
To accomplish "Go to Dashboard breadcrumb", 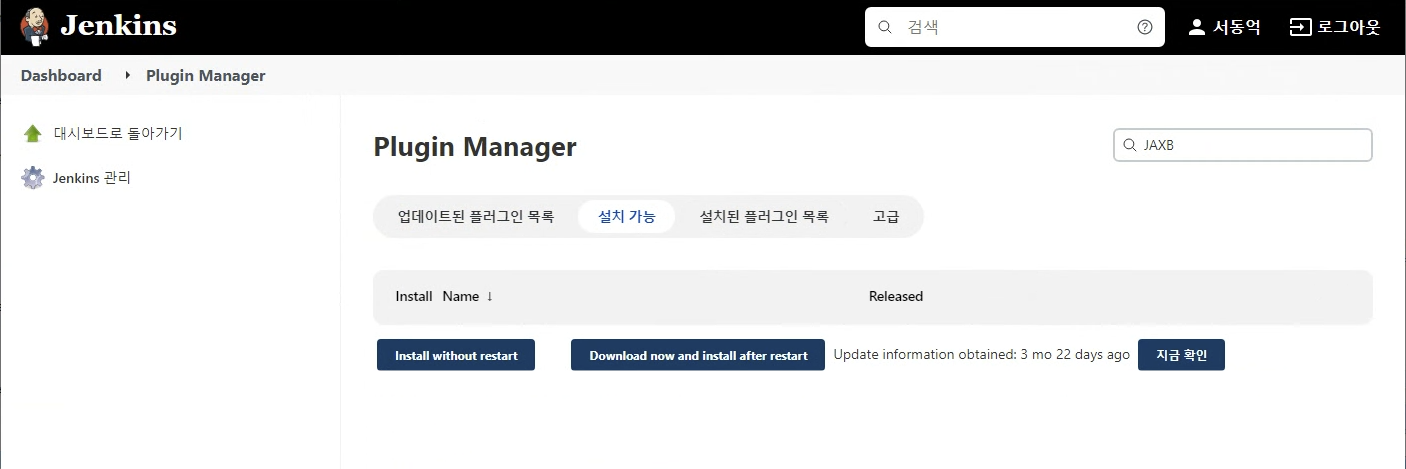I will [x=61, y=75].
